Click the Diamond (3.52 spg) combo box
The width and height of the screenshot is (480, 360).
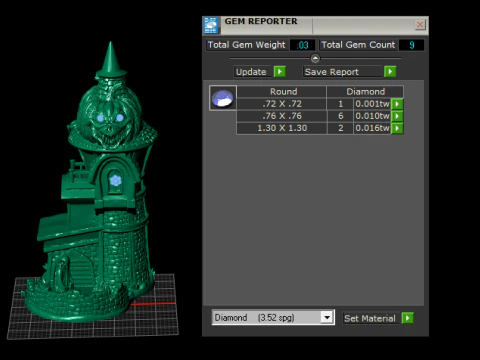coord(273,317)
